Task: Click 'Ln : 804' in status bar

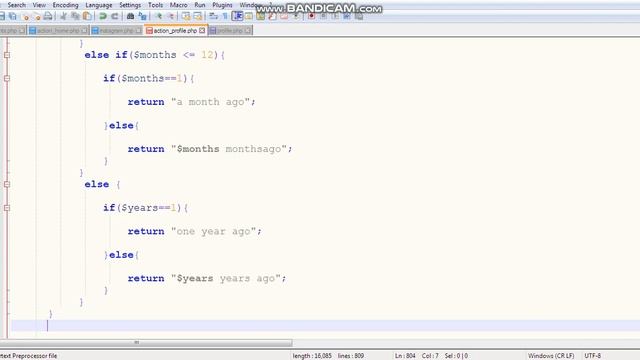Action: point(405,356)
